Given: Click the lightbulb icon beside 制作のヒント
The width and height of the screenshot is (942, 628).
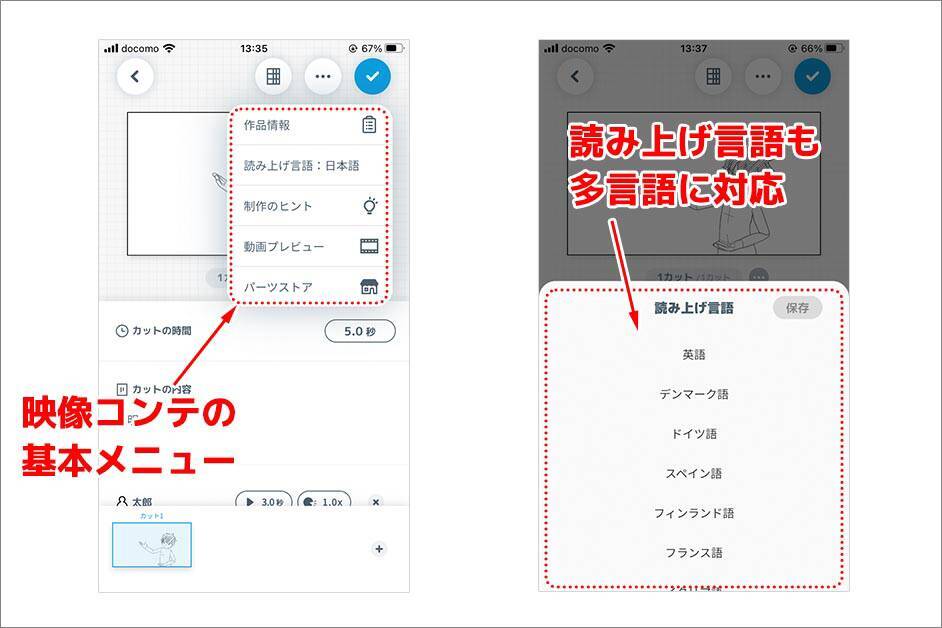Looking at the screenshot, I should click(370, 206).
